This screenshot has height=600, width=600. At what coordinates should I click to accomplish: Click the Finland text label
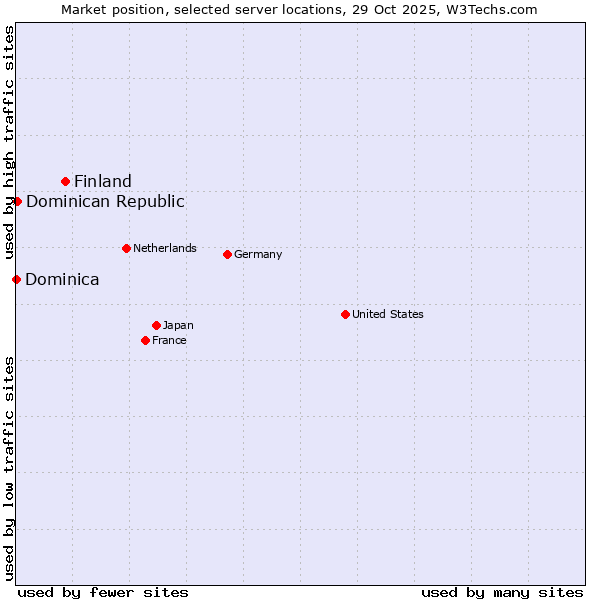pyautogui.click(x=103, y=181)
